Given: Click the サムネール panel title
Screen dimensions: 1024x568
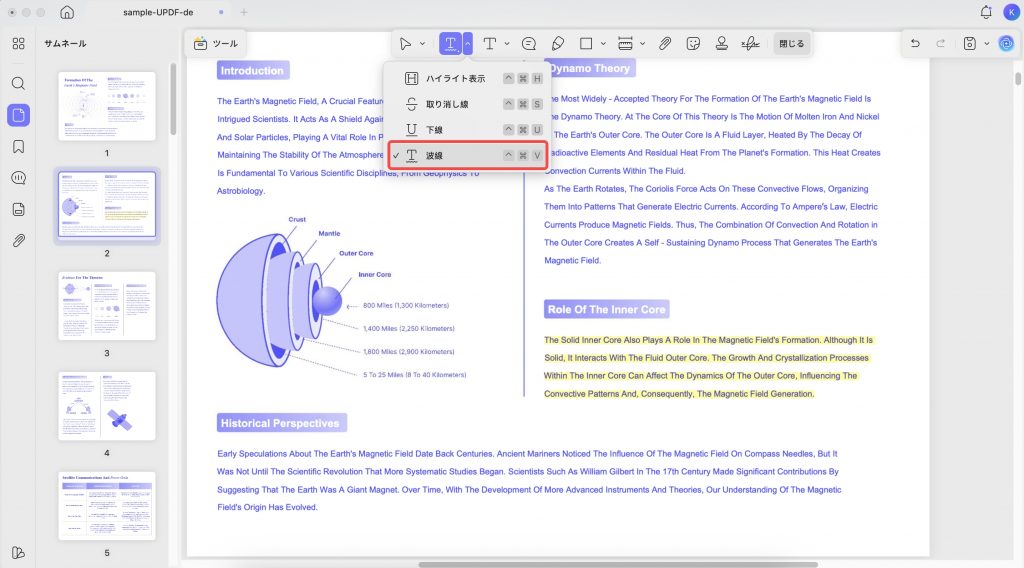Looking at the screenshot, I should point(65,44).
